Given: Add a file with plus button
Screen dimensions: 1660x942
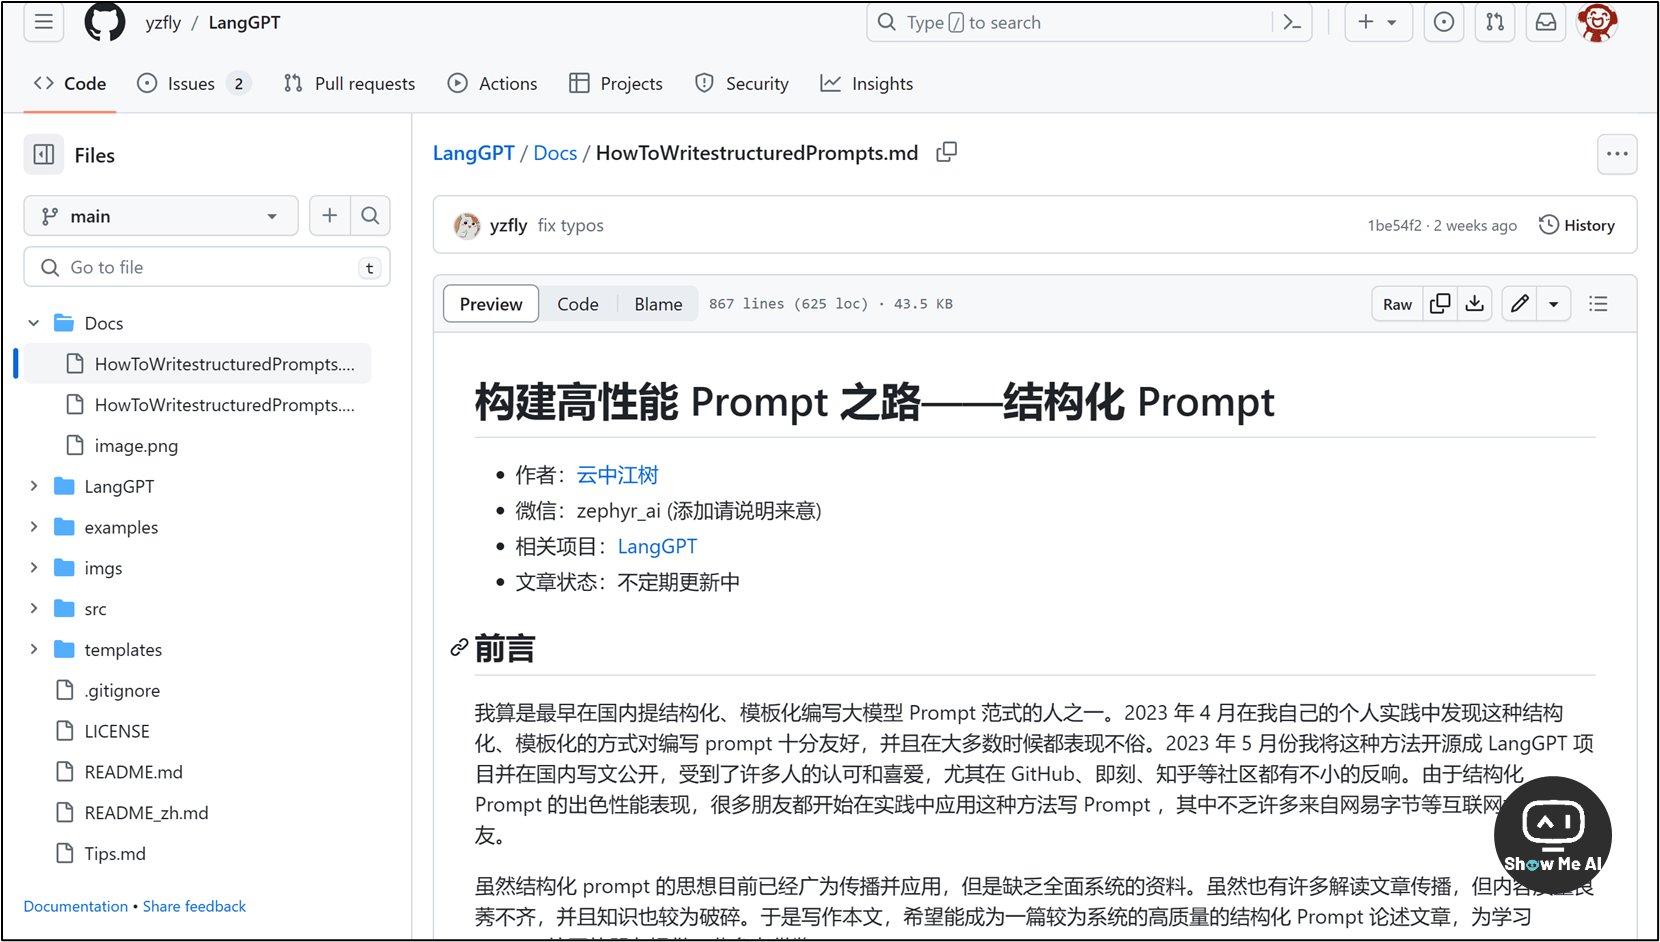Looking at the screenshot, I should click(x=330, y=215).
